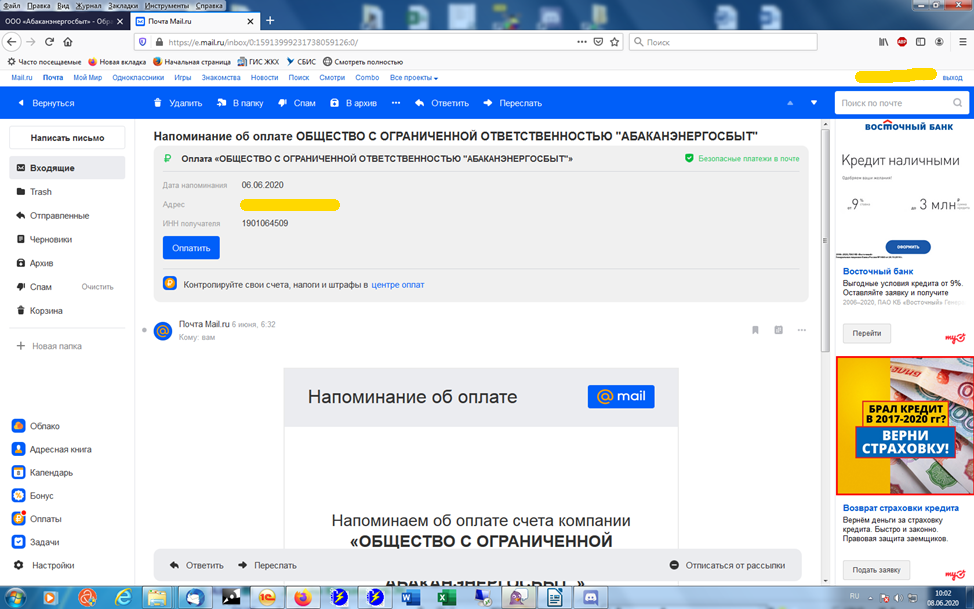This screenshot has height=609, width=974.
Task: Open page actions menu in address bar
Action: tap(581, 42)
